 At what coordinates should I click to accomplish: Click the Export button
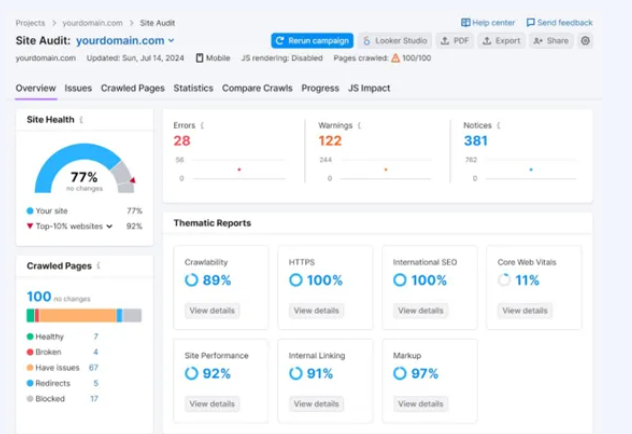click(x=501, y=41)
